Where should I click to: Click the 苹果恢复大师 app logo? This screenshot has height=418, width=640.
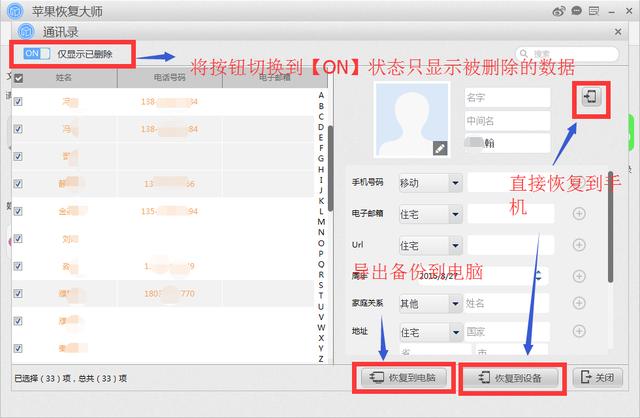coord(15,11)
